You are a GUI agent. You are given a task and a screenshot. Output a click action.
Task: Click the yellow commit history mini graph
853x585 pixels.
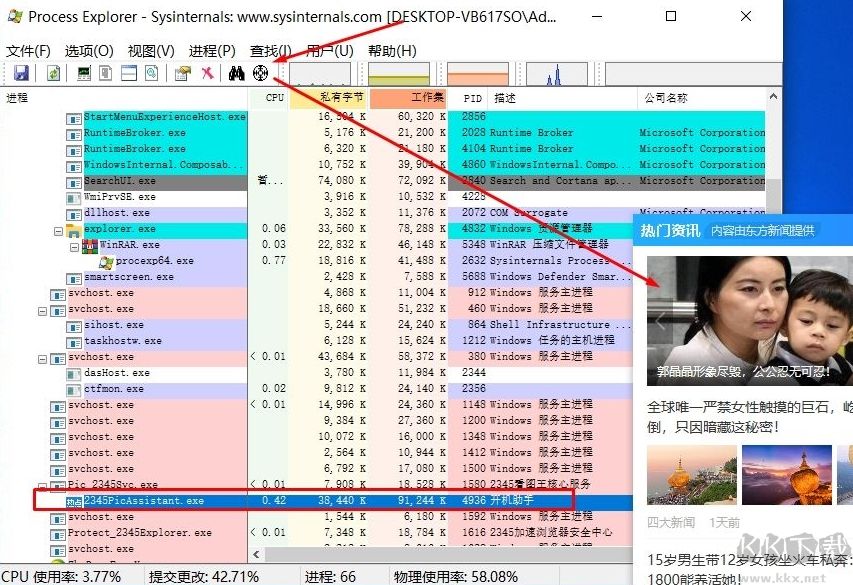(399, 74)
